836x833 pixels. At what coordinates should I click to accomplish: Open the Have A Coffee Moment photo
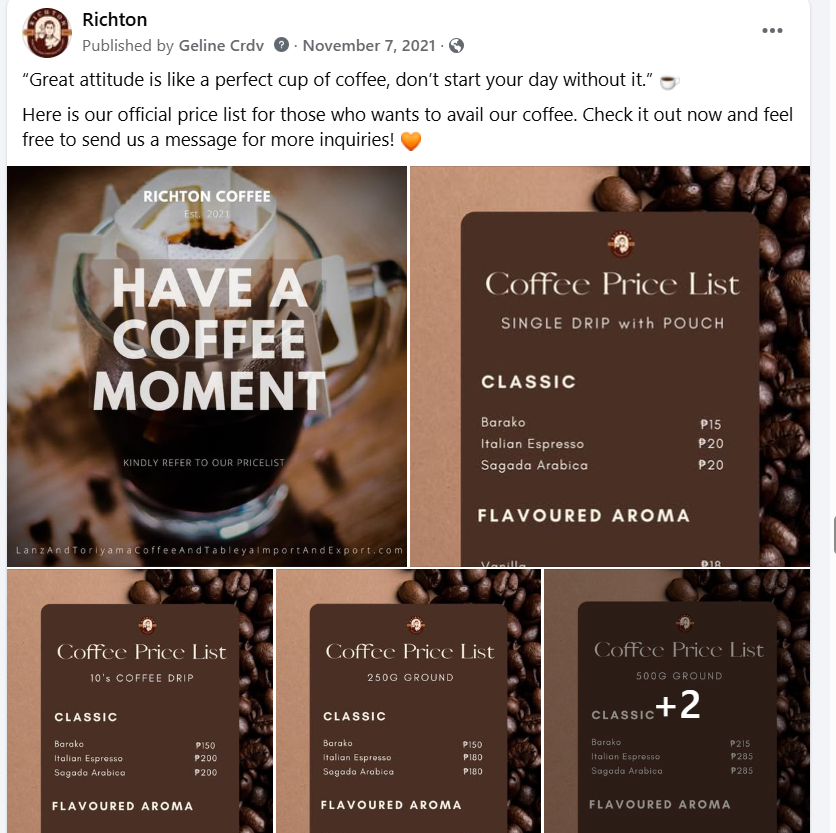click(x=207, y=366)
